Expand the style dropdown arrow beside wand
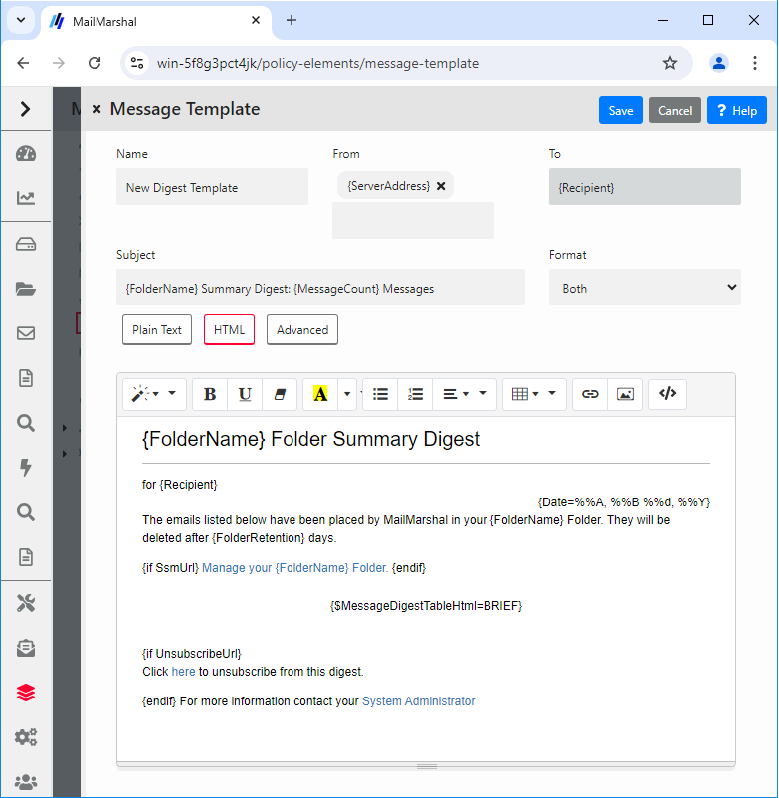 172,393
